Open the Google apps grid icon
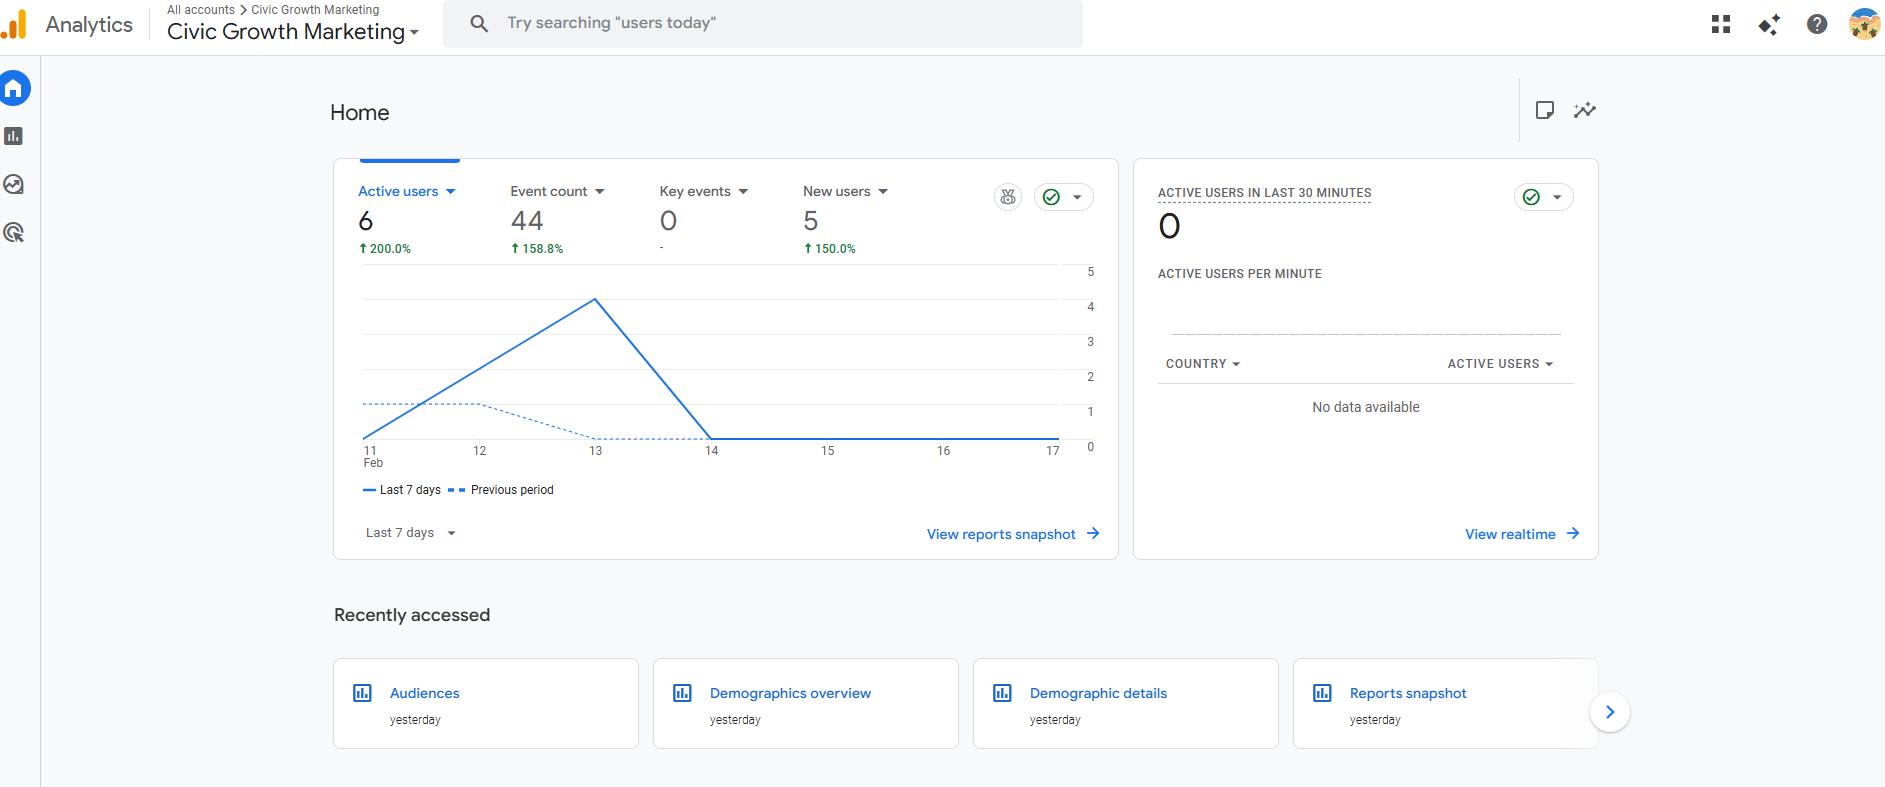The image size is (1885, 787). (1721, 24)
